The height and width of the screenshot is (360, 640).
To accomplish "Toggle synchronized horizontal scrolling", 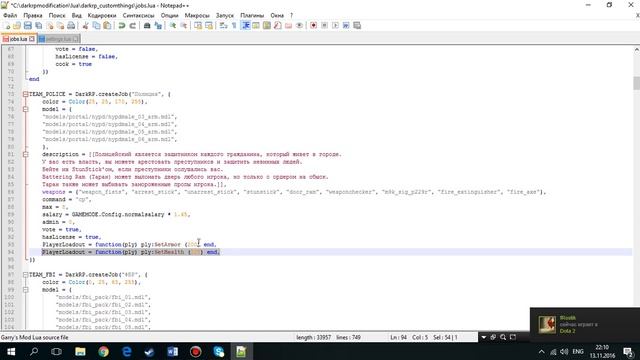I will (209, 26).
